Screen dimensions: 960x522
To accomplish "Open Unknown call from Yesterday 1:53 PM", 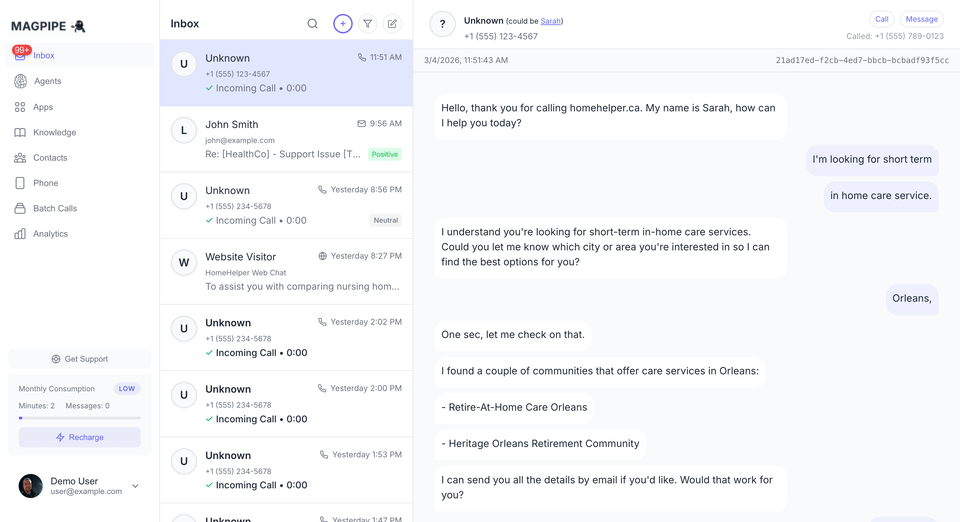I will point(286,469).
